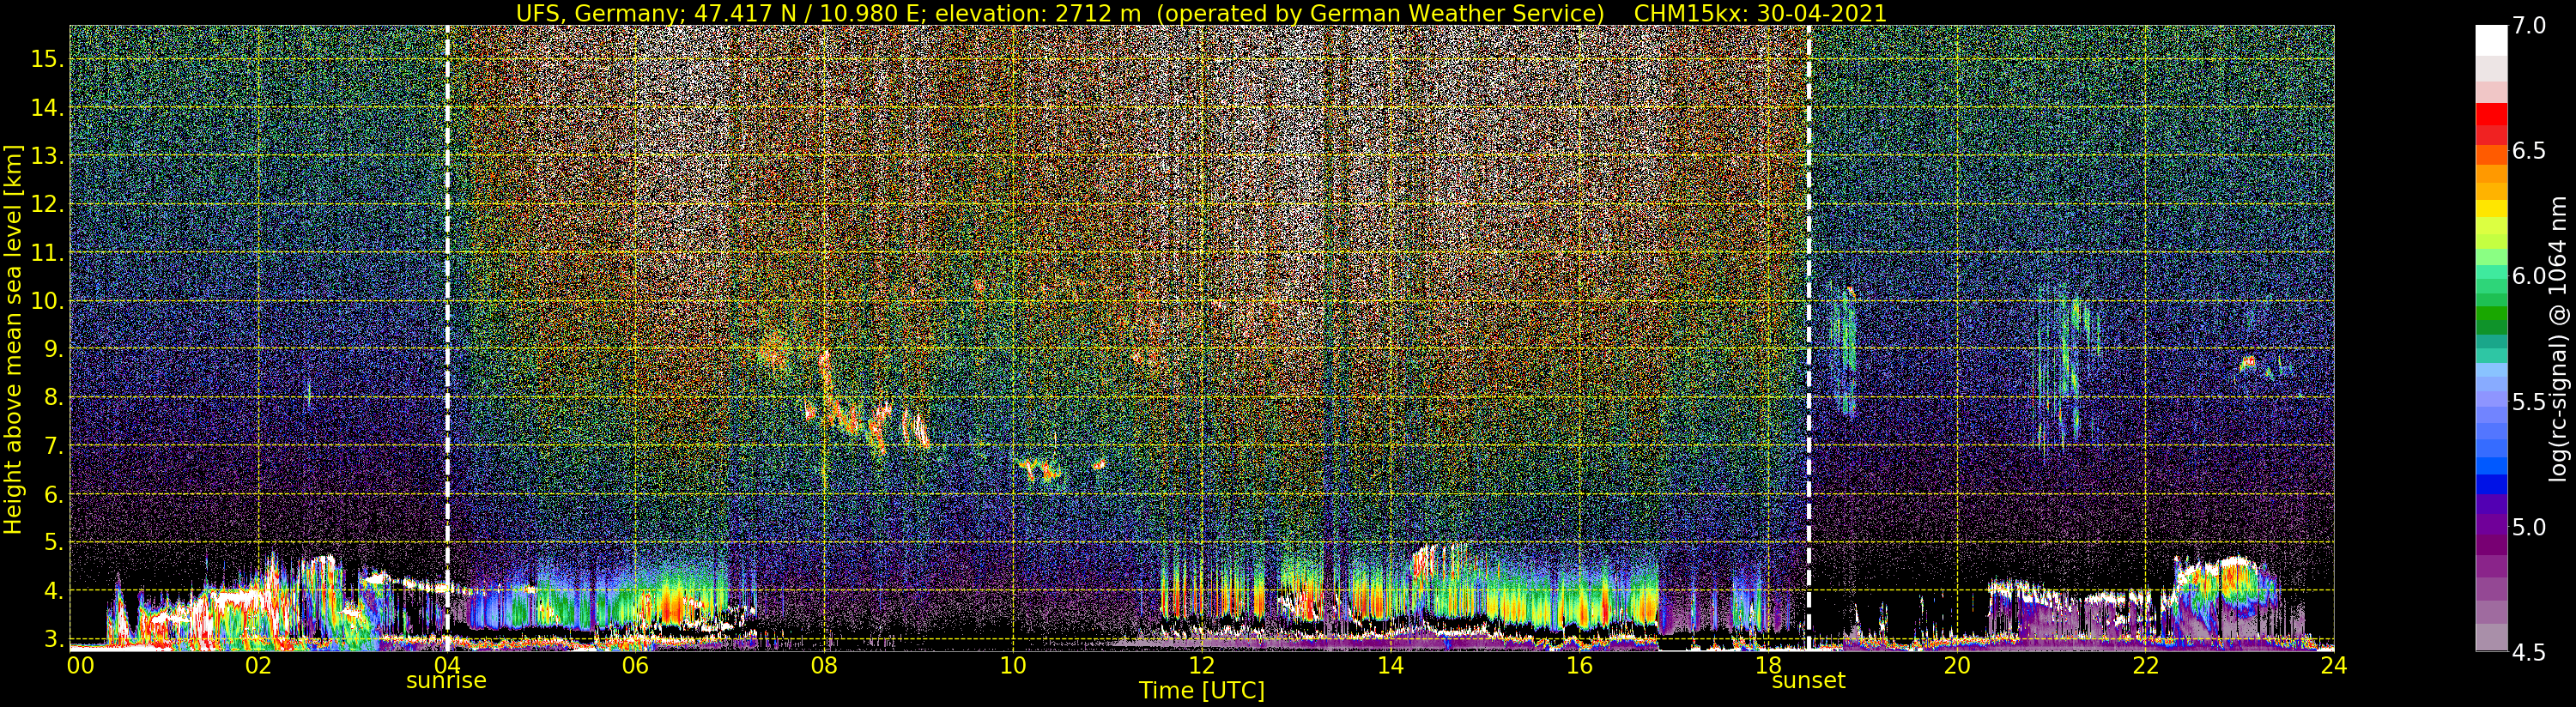This screenshot has height=707, width=2576.
Task: Click the y-axis tick label '8.'
Action: pyautogui.click(x=53, y=398)
